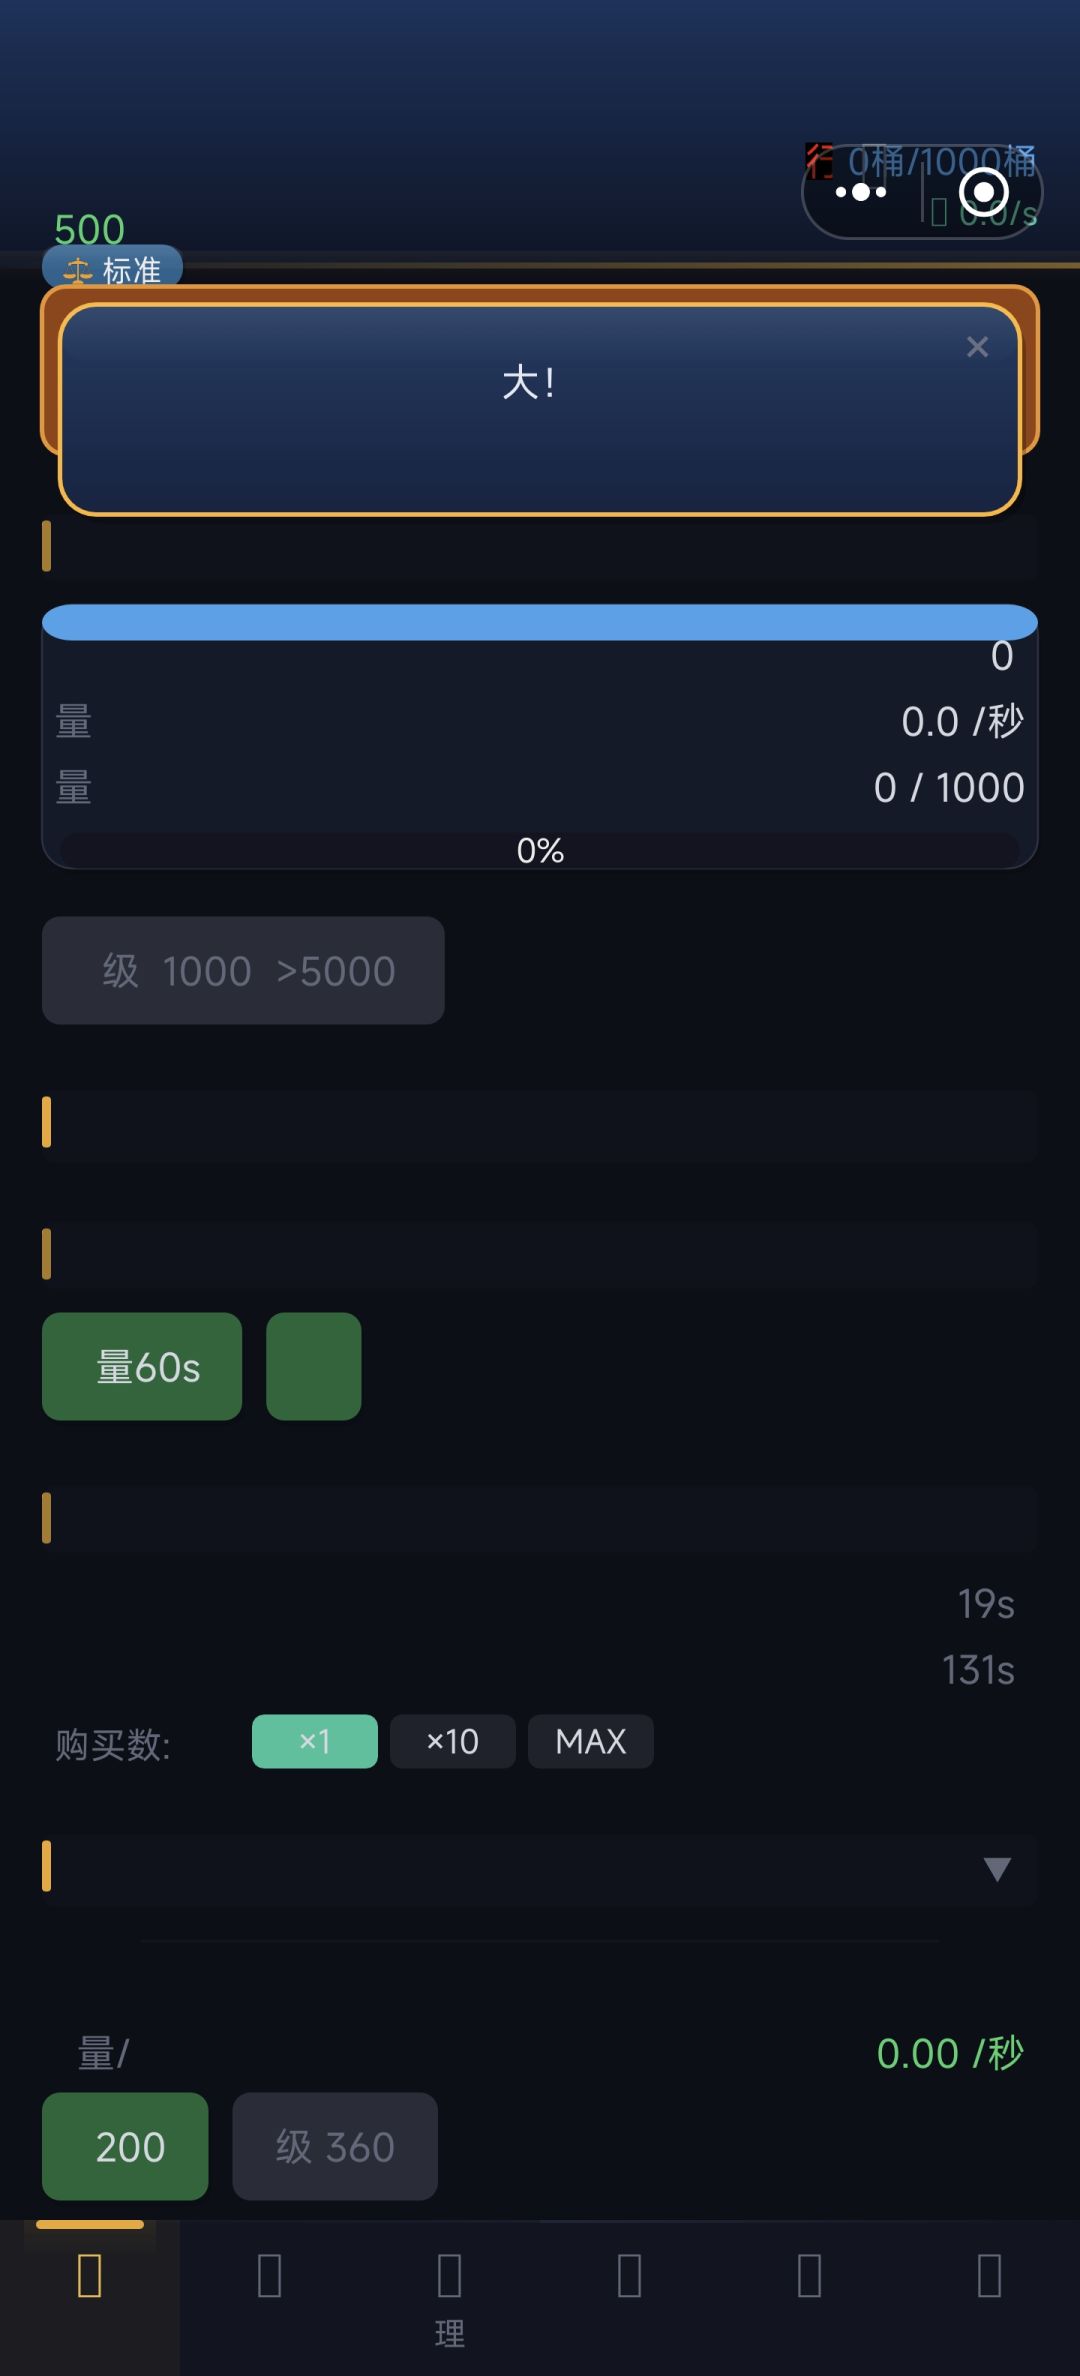
Task: Dismiss the 大! popup with X
Action: coord(977,347)
